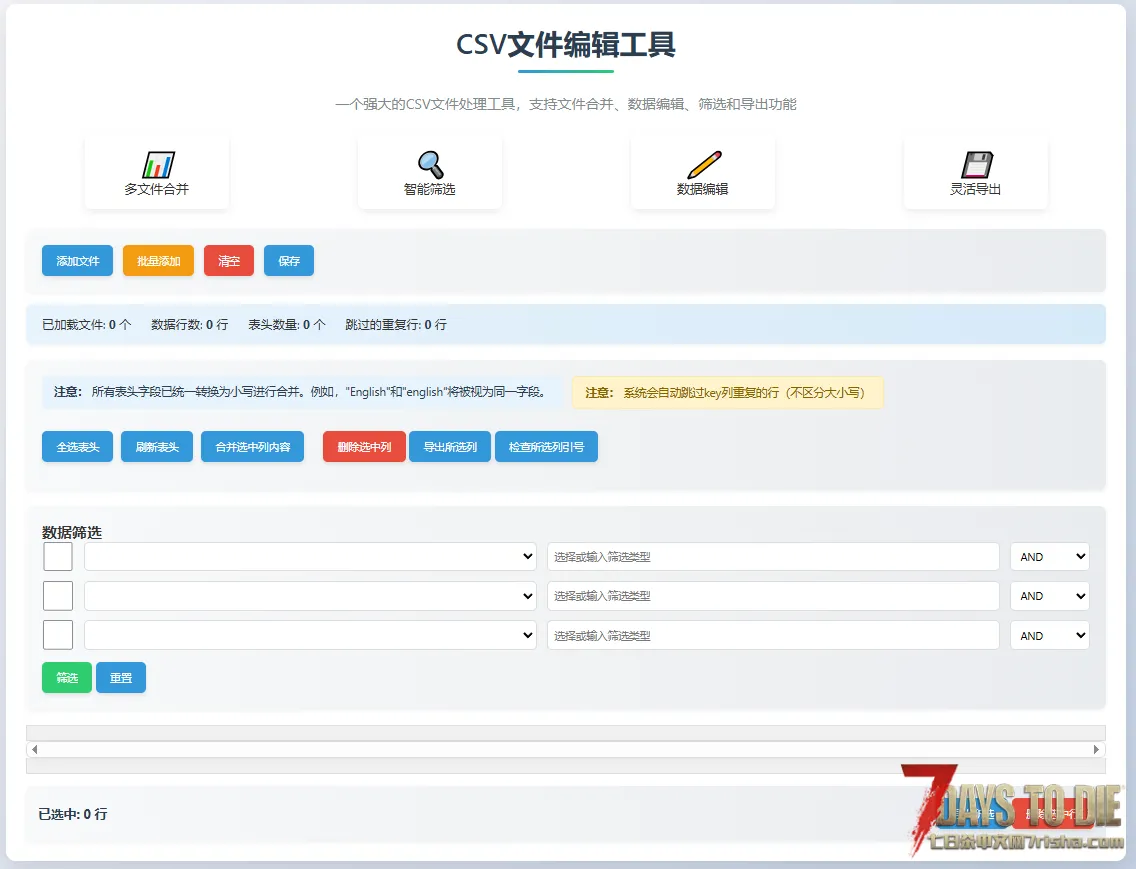The image size is (1136, 869).
Task: Enable the second filter row checkbox
Action: click(x=58, y=596)
